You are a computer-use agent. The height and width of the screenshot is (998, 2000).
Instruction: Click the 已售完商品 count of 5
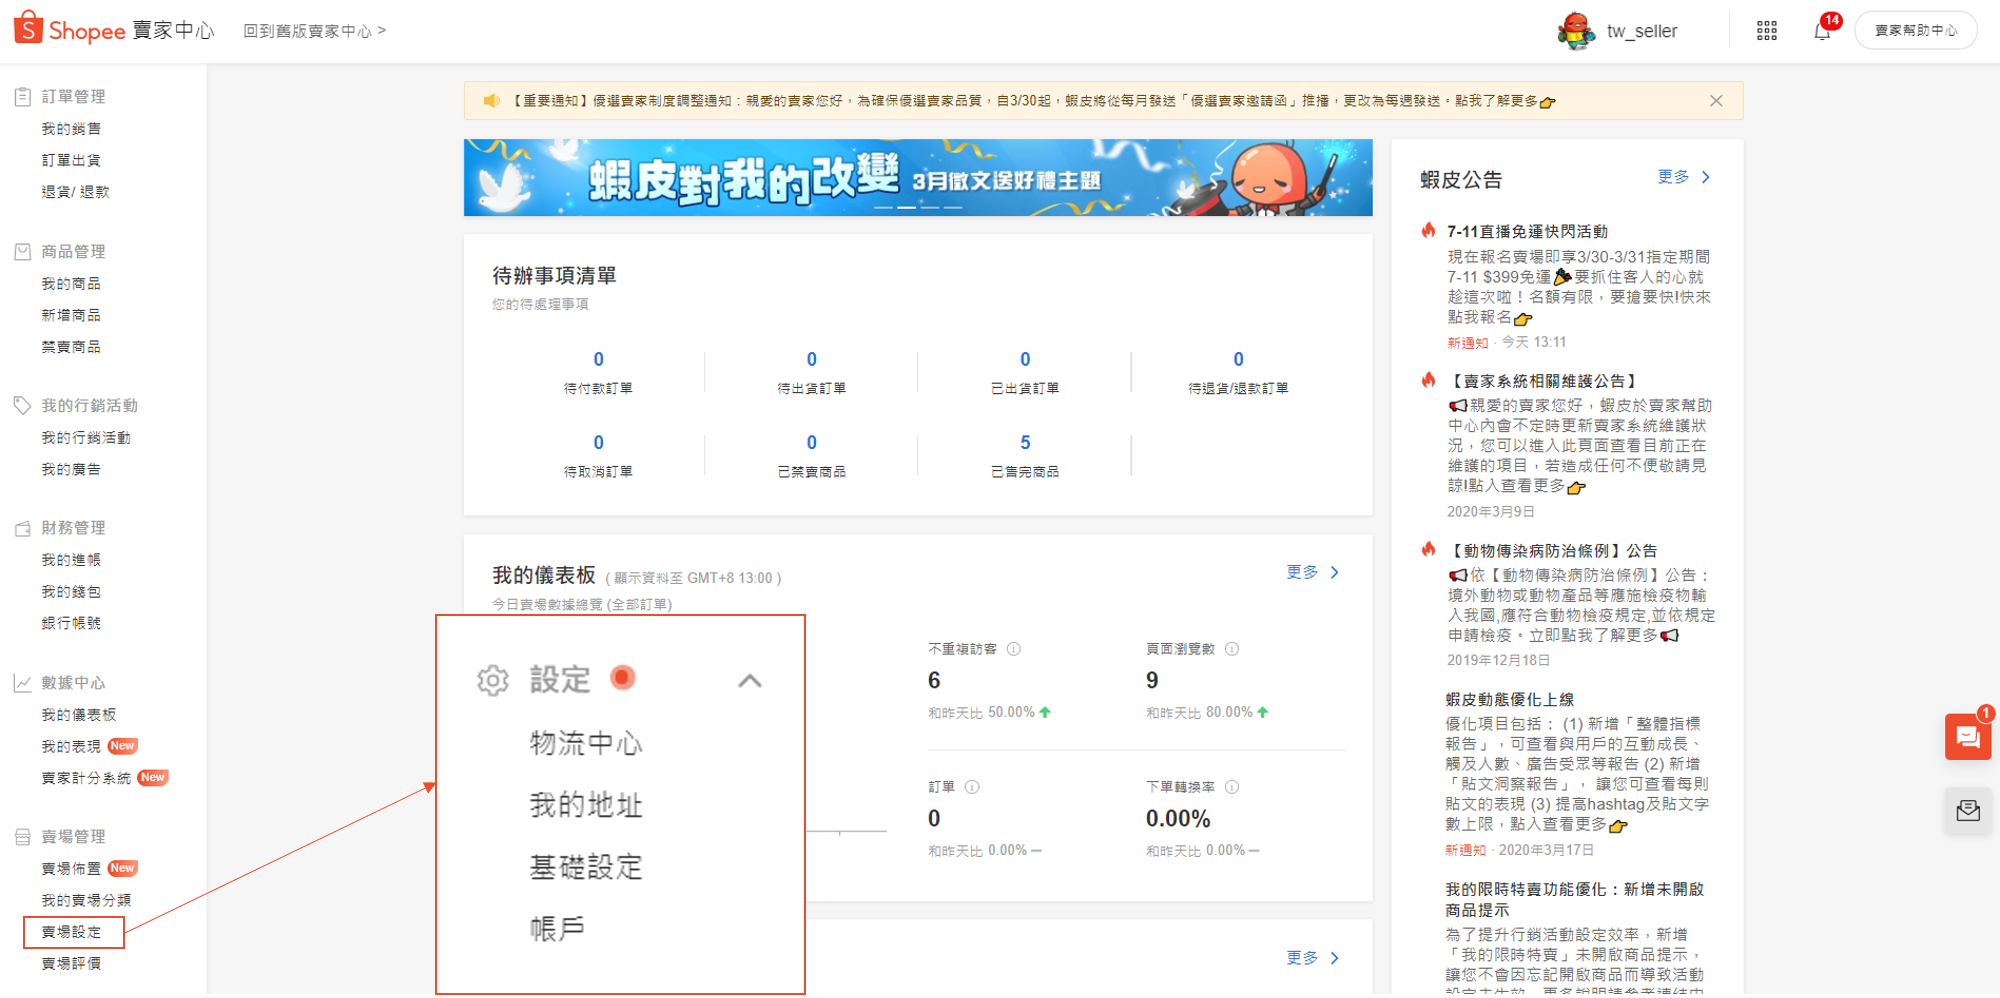[x=1025, y=443]
